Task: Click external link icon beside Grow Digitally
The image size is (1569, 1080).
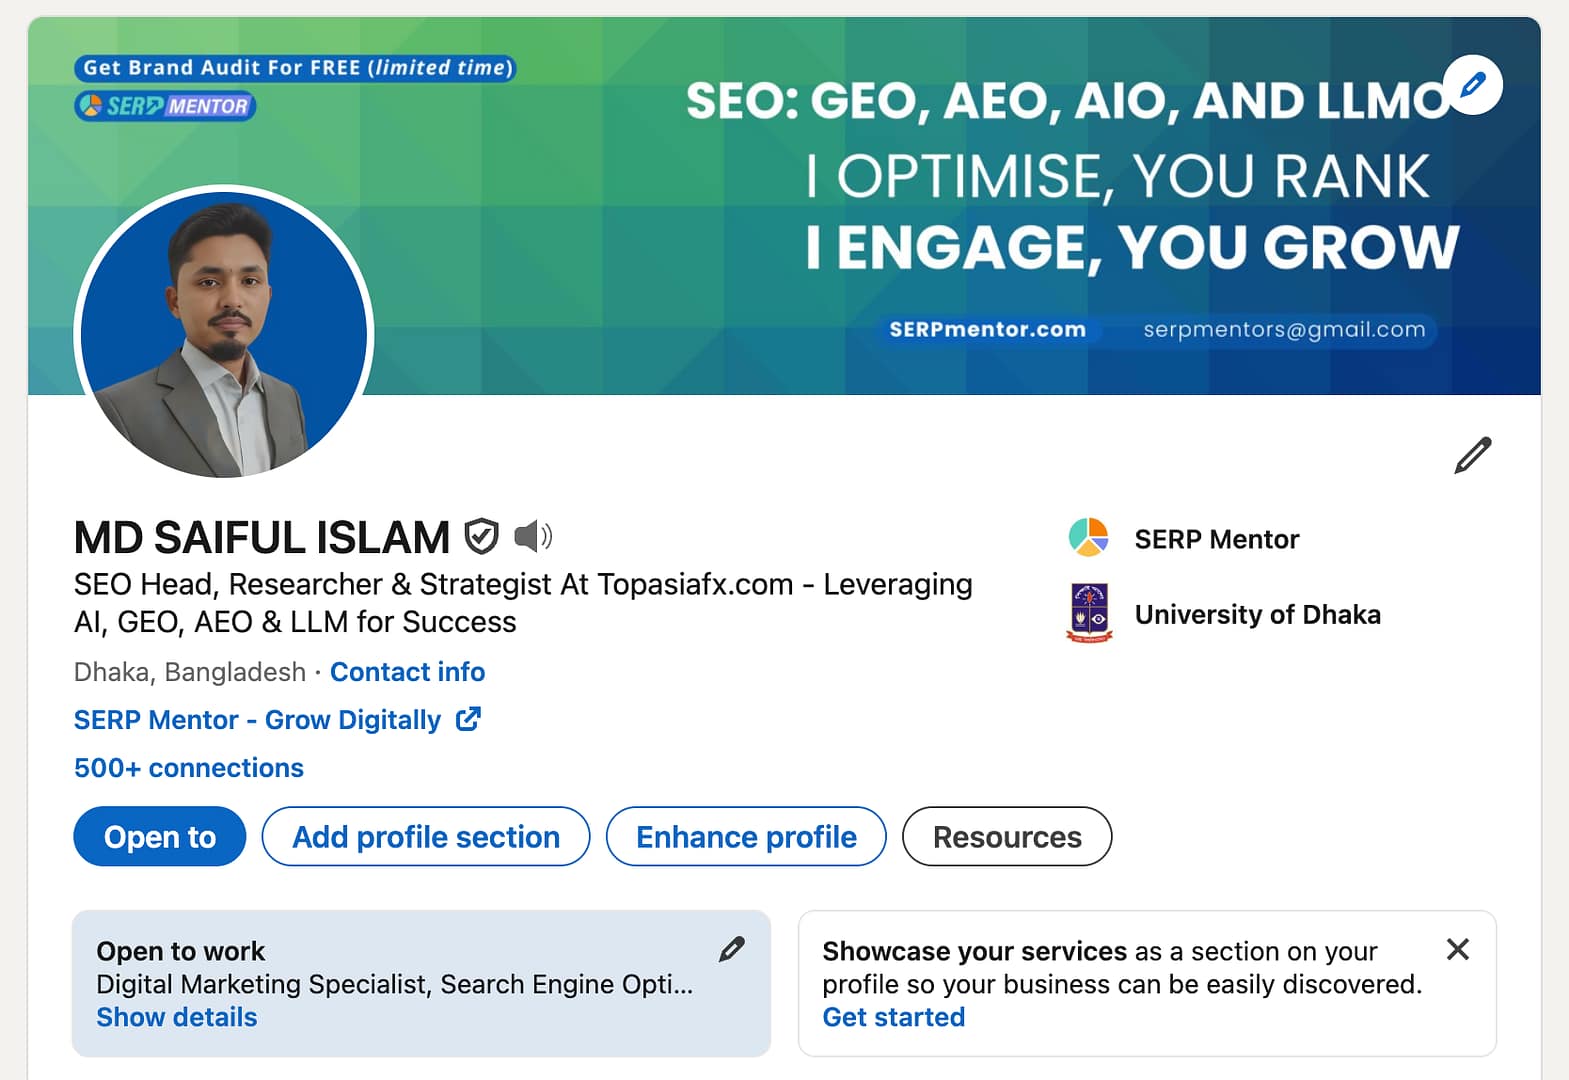Action: tap(468, 719)
